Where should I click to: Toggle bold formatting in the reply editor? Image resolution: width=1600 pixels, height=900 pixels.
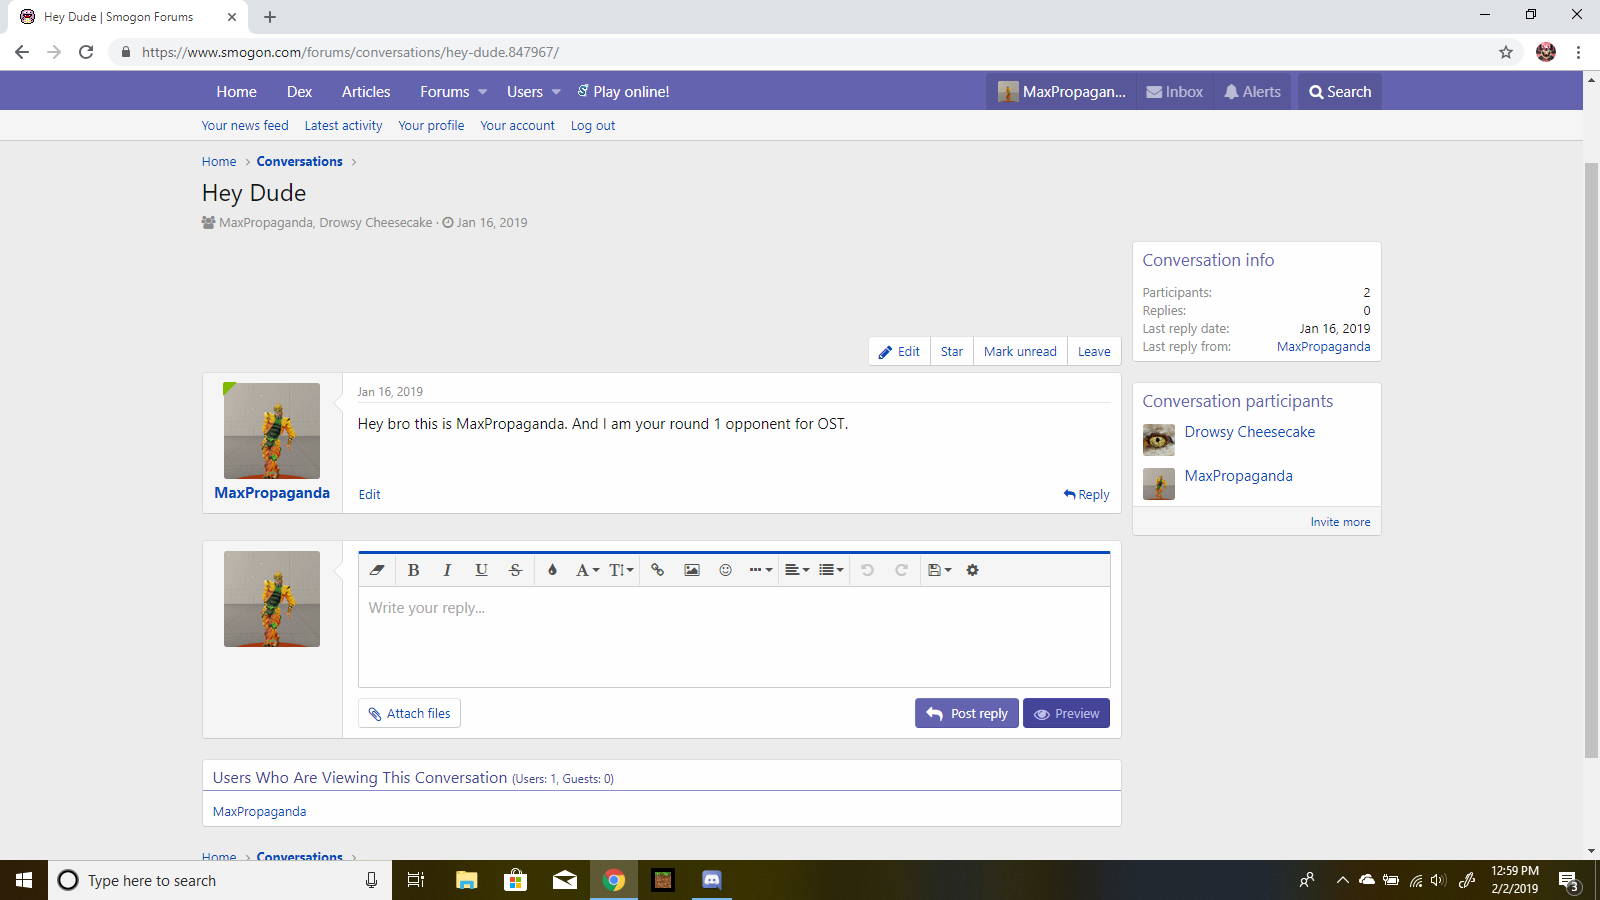coord(413,570)
